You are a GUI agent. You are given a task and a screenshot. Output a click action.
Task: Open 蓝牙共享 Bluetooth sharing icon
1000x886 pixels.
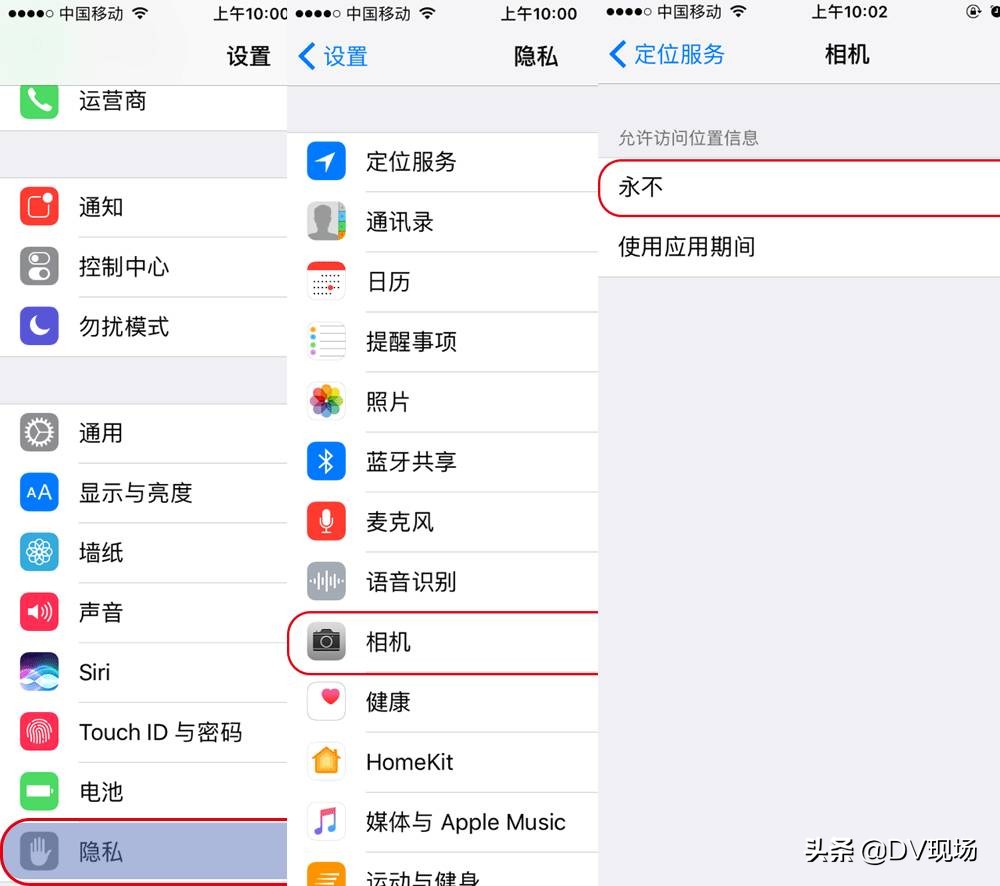[x=325, y=461]
